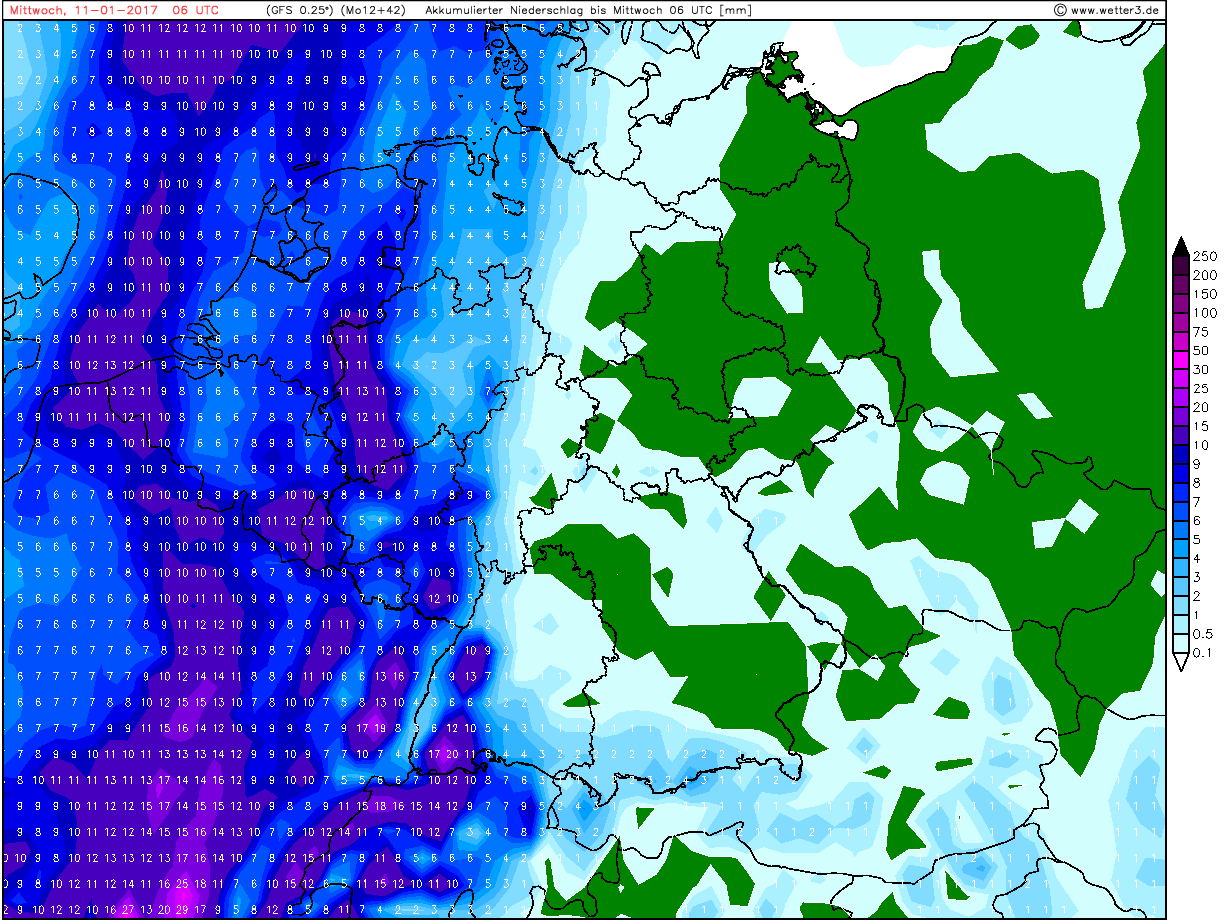Pick legend swatch between 1 and 0.5
This screenshot has width=1229, height=922.
1180,626
